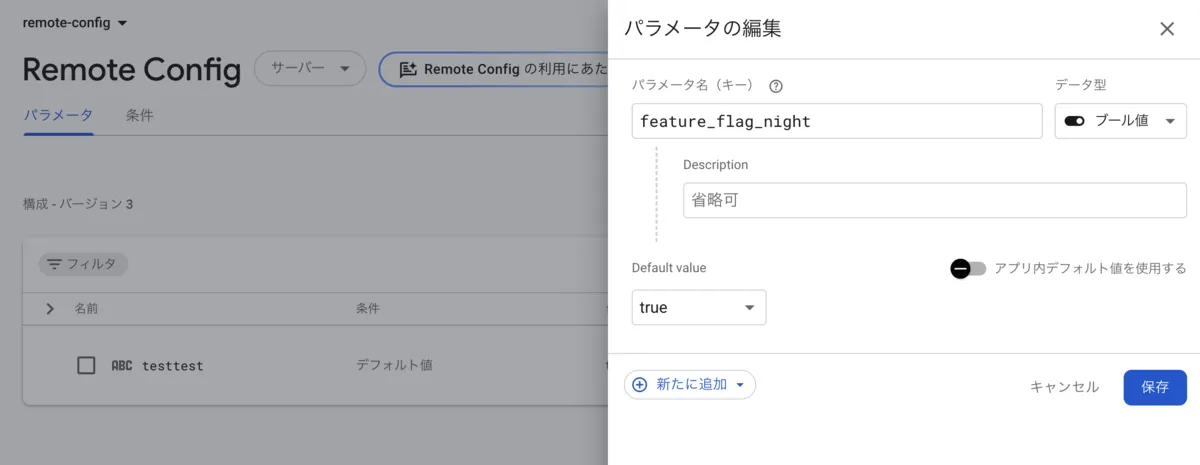Viewport: 1200px width, 465px height.
Task: Check the testtest row checkbox
Action: (x=86, y=365)
